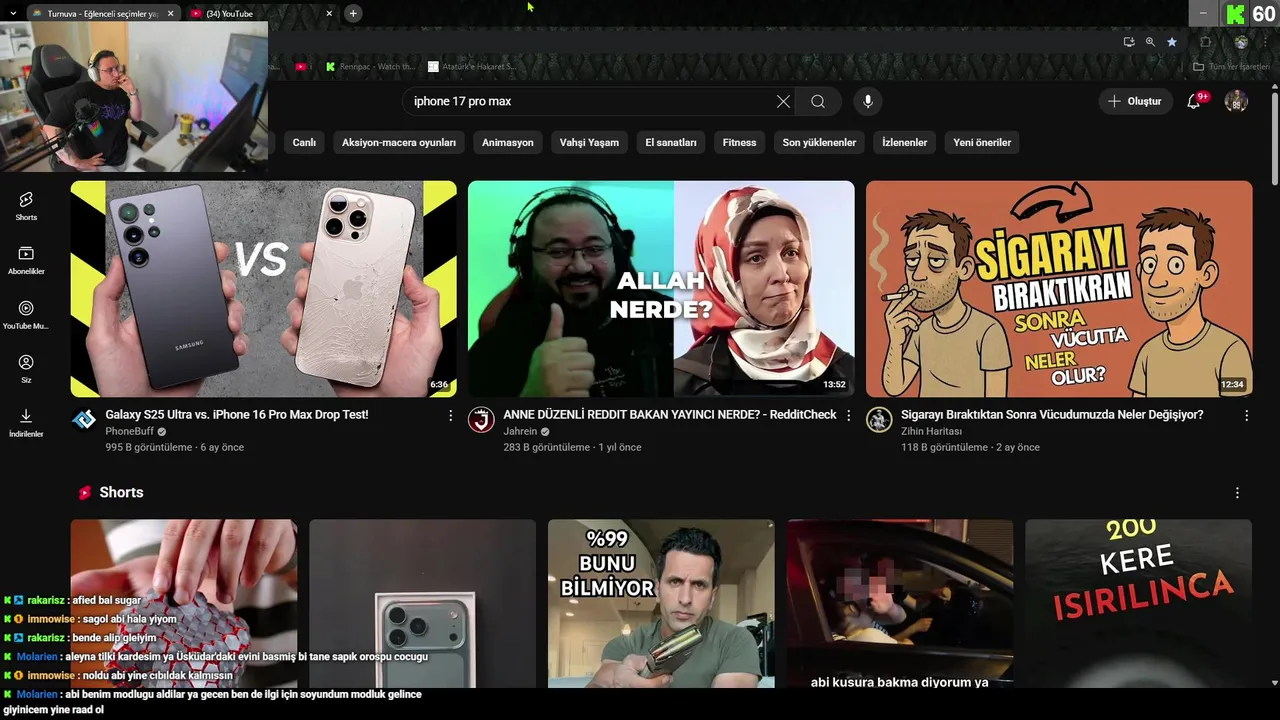
Task: Open Abonelikler in the sidebar
Action: coord(26,261)
